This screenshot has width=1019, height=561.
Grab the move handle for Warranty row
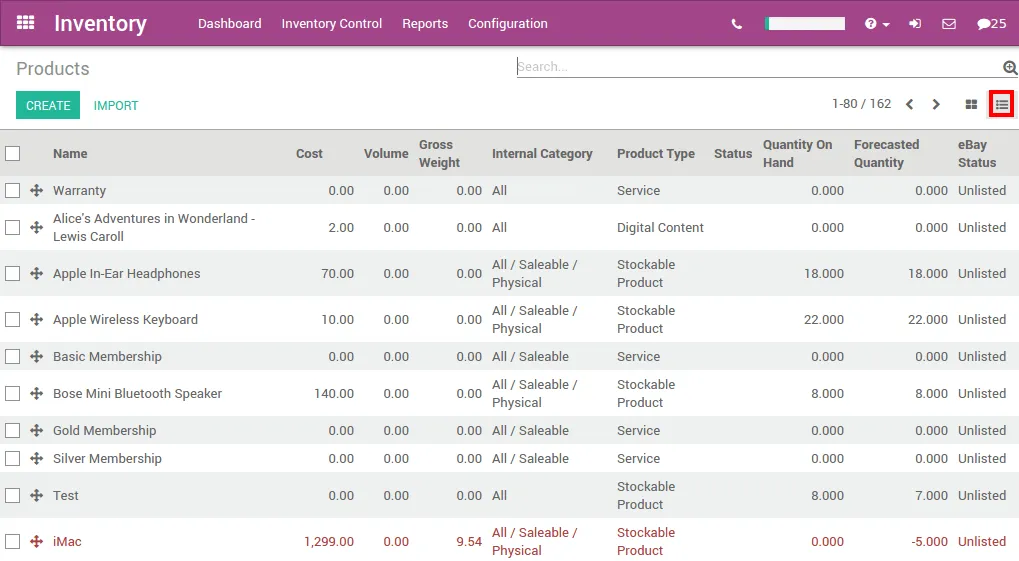point(36,190)
